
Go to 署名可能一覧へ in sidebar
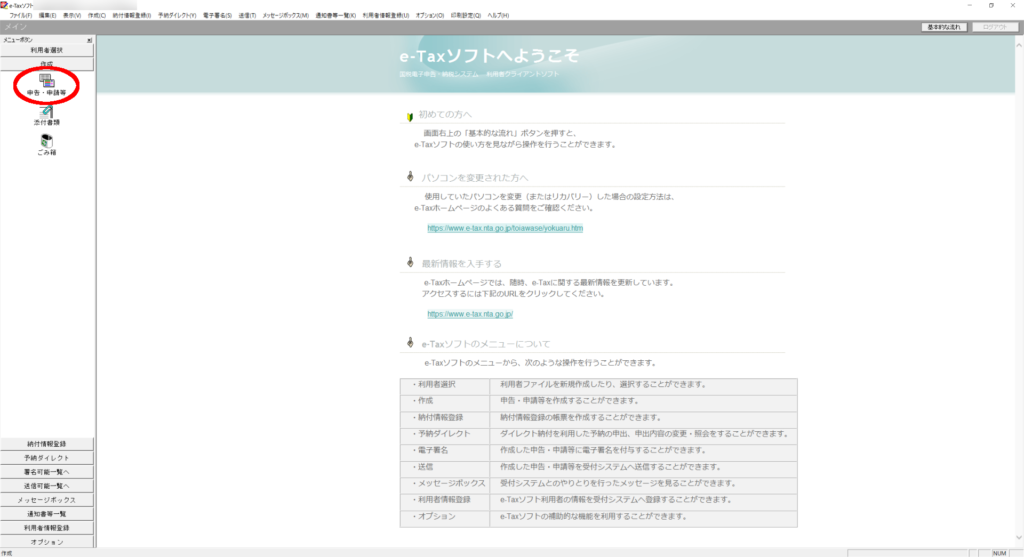tap(47, 472)
